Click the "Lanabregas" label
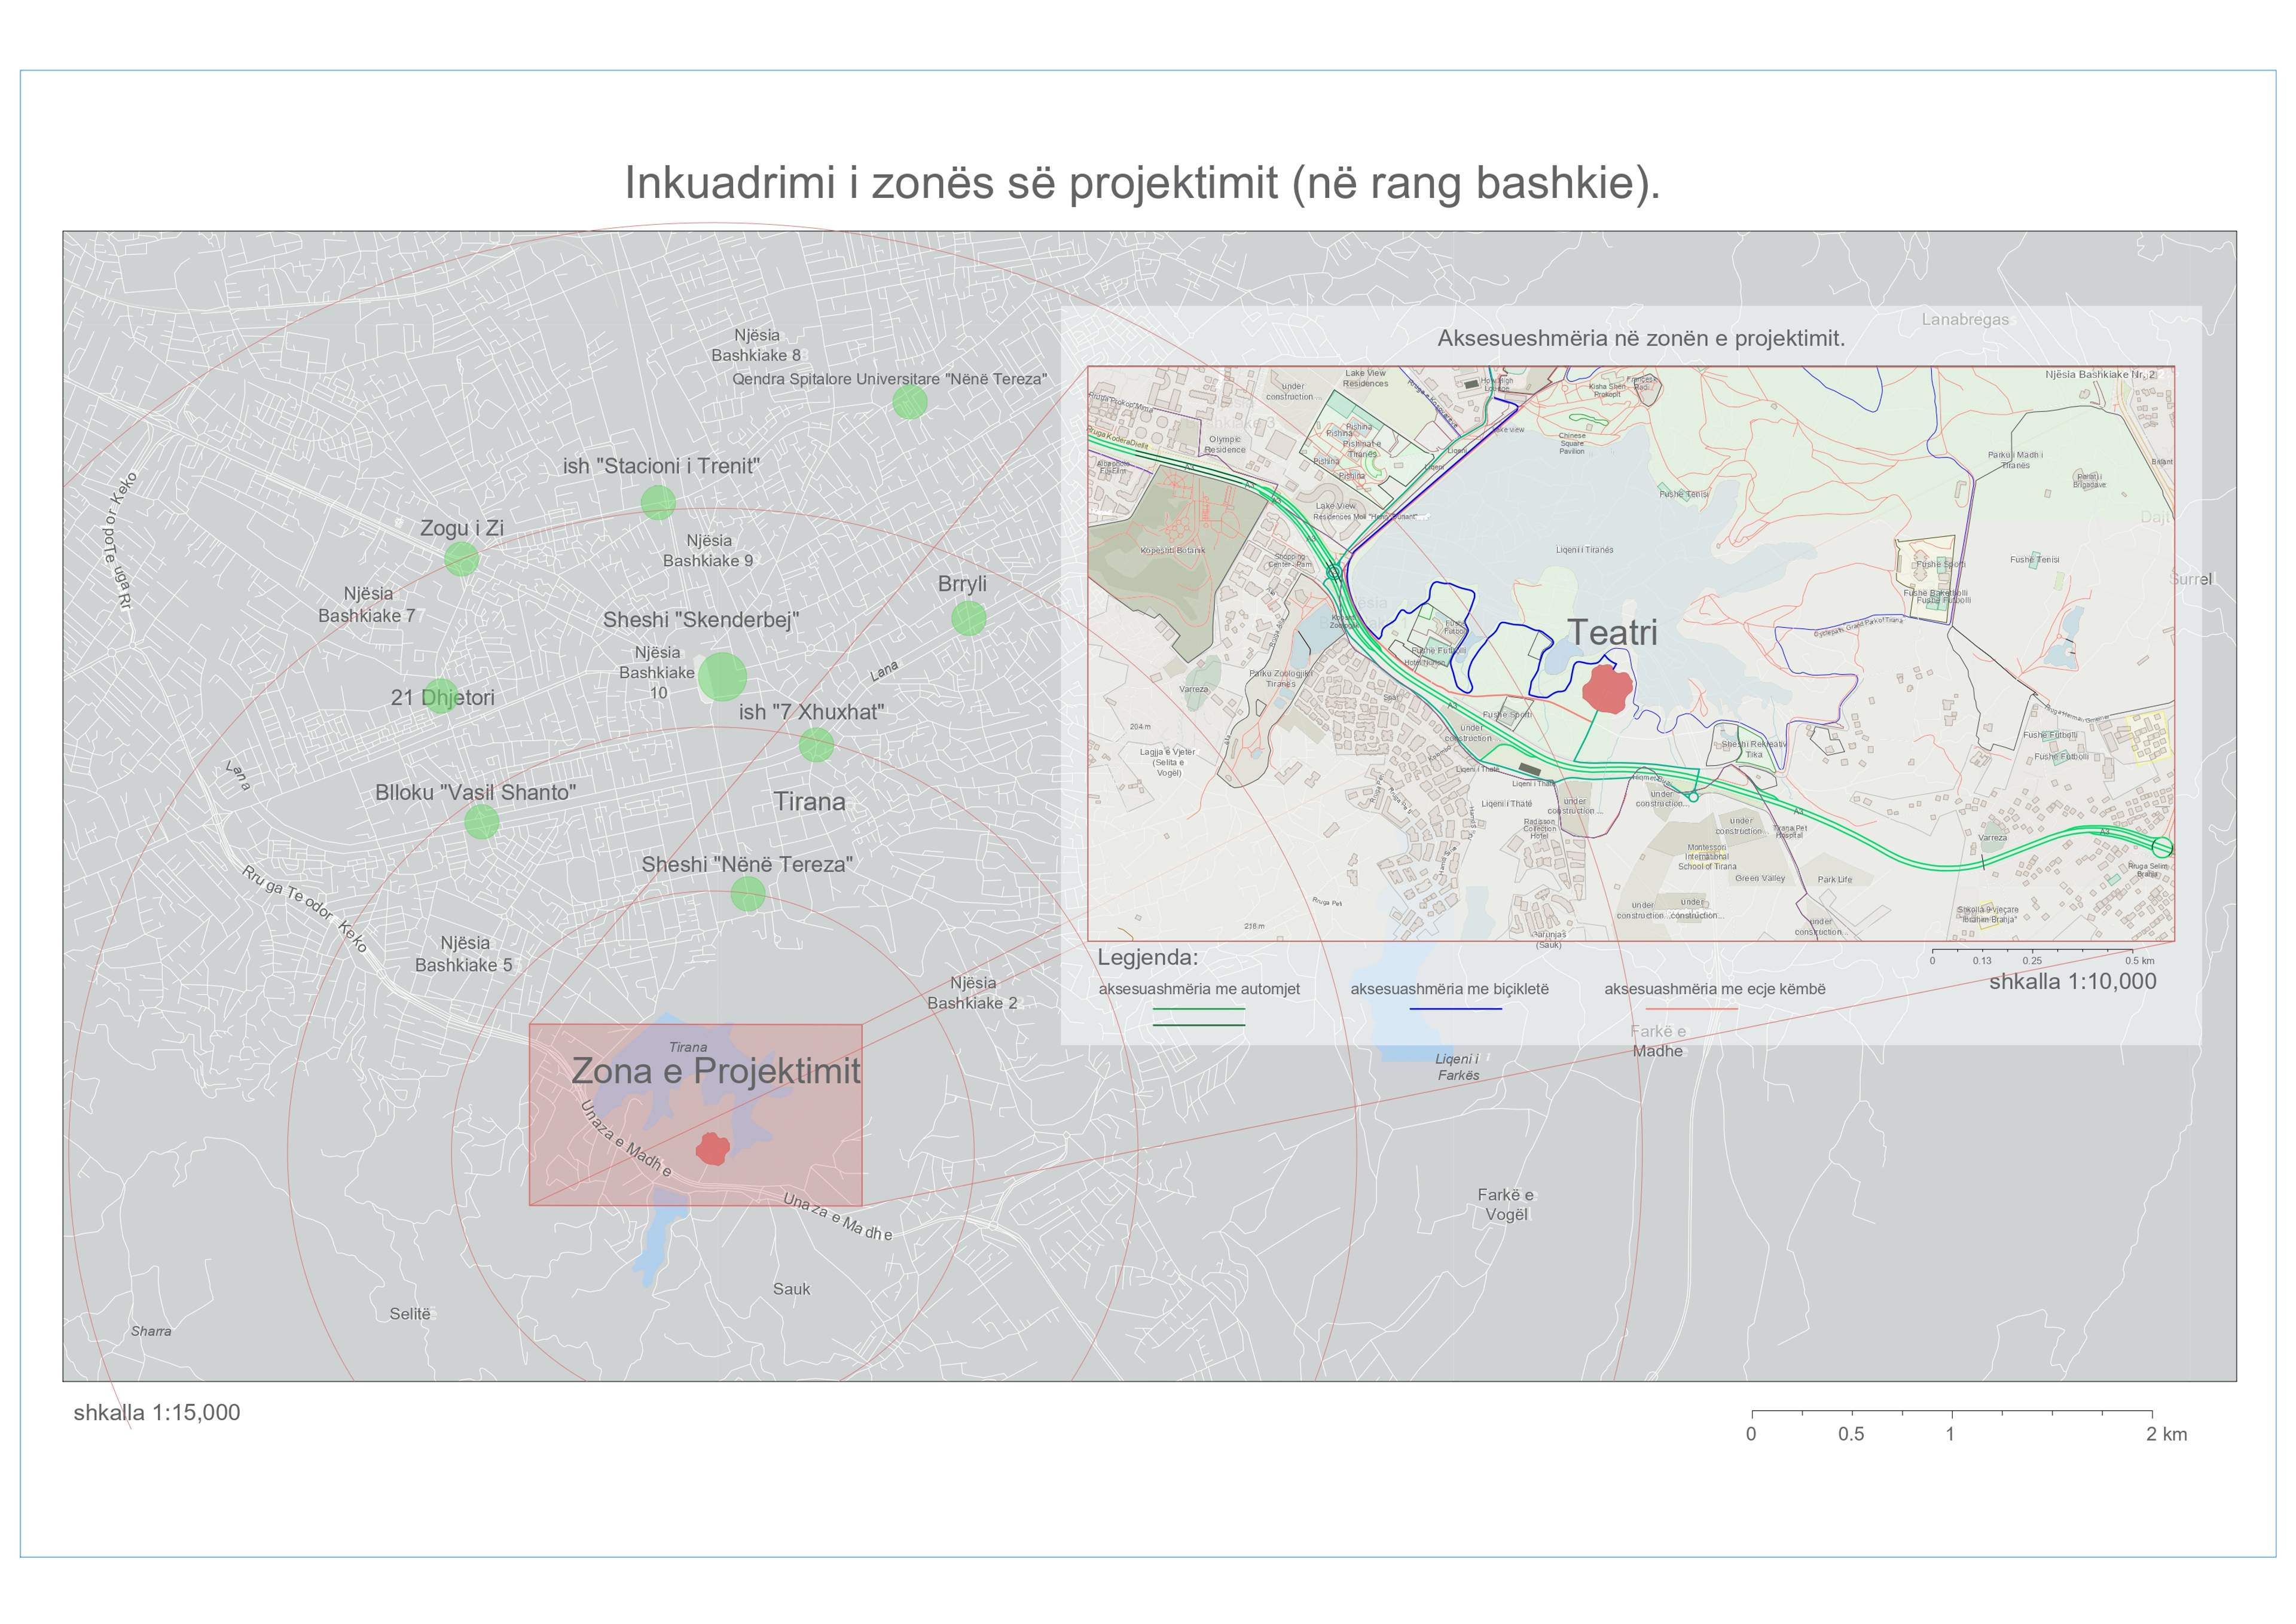 [1965, 320]
